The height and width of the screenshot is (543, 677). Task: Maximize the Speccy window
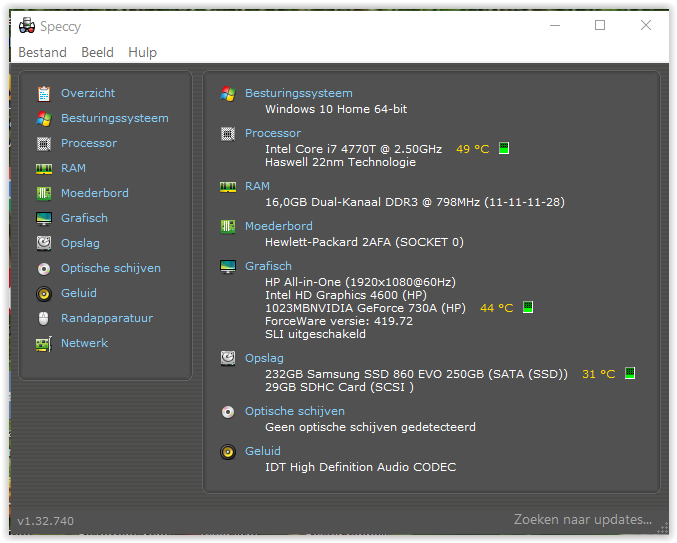600,25
